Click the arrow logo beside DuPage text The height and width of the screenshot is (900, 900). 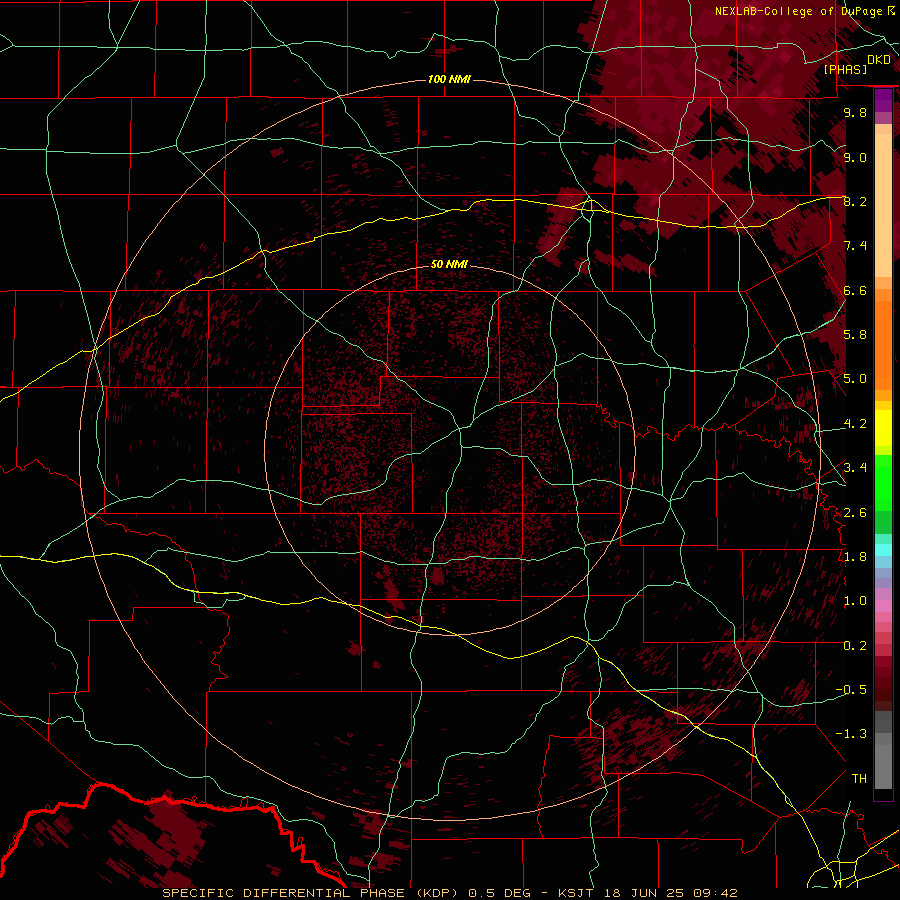(x=891, y=11)
